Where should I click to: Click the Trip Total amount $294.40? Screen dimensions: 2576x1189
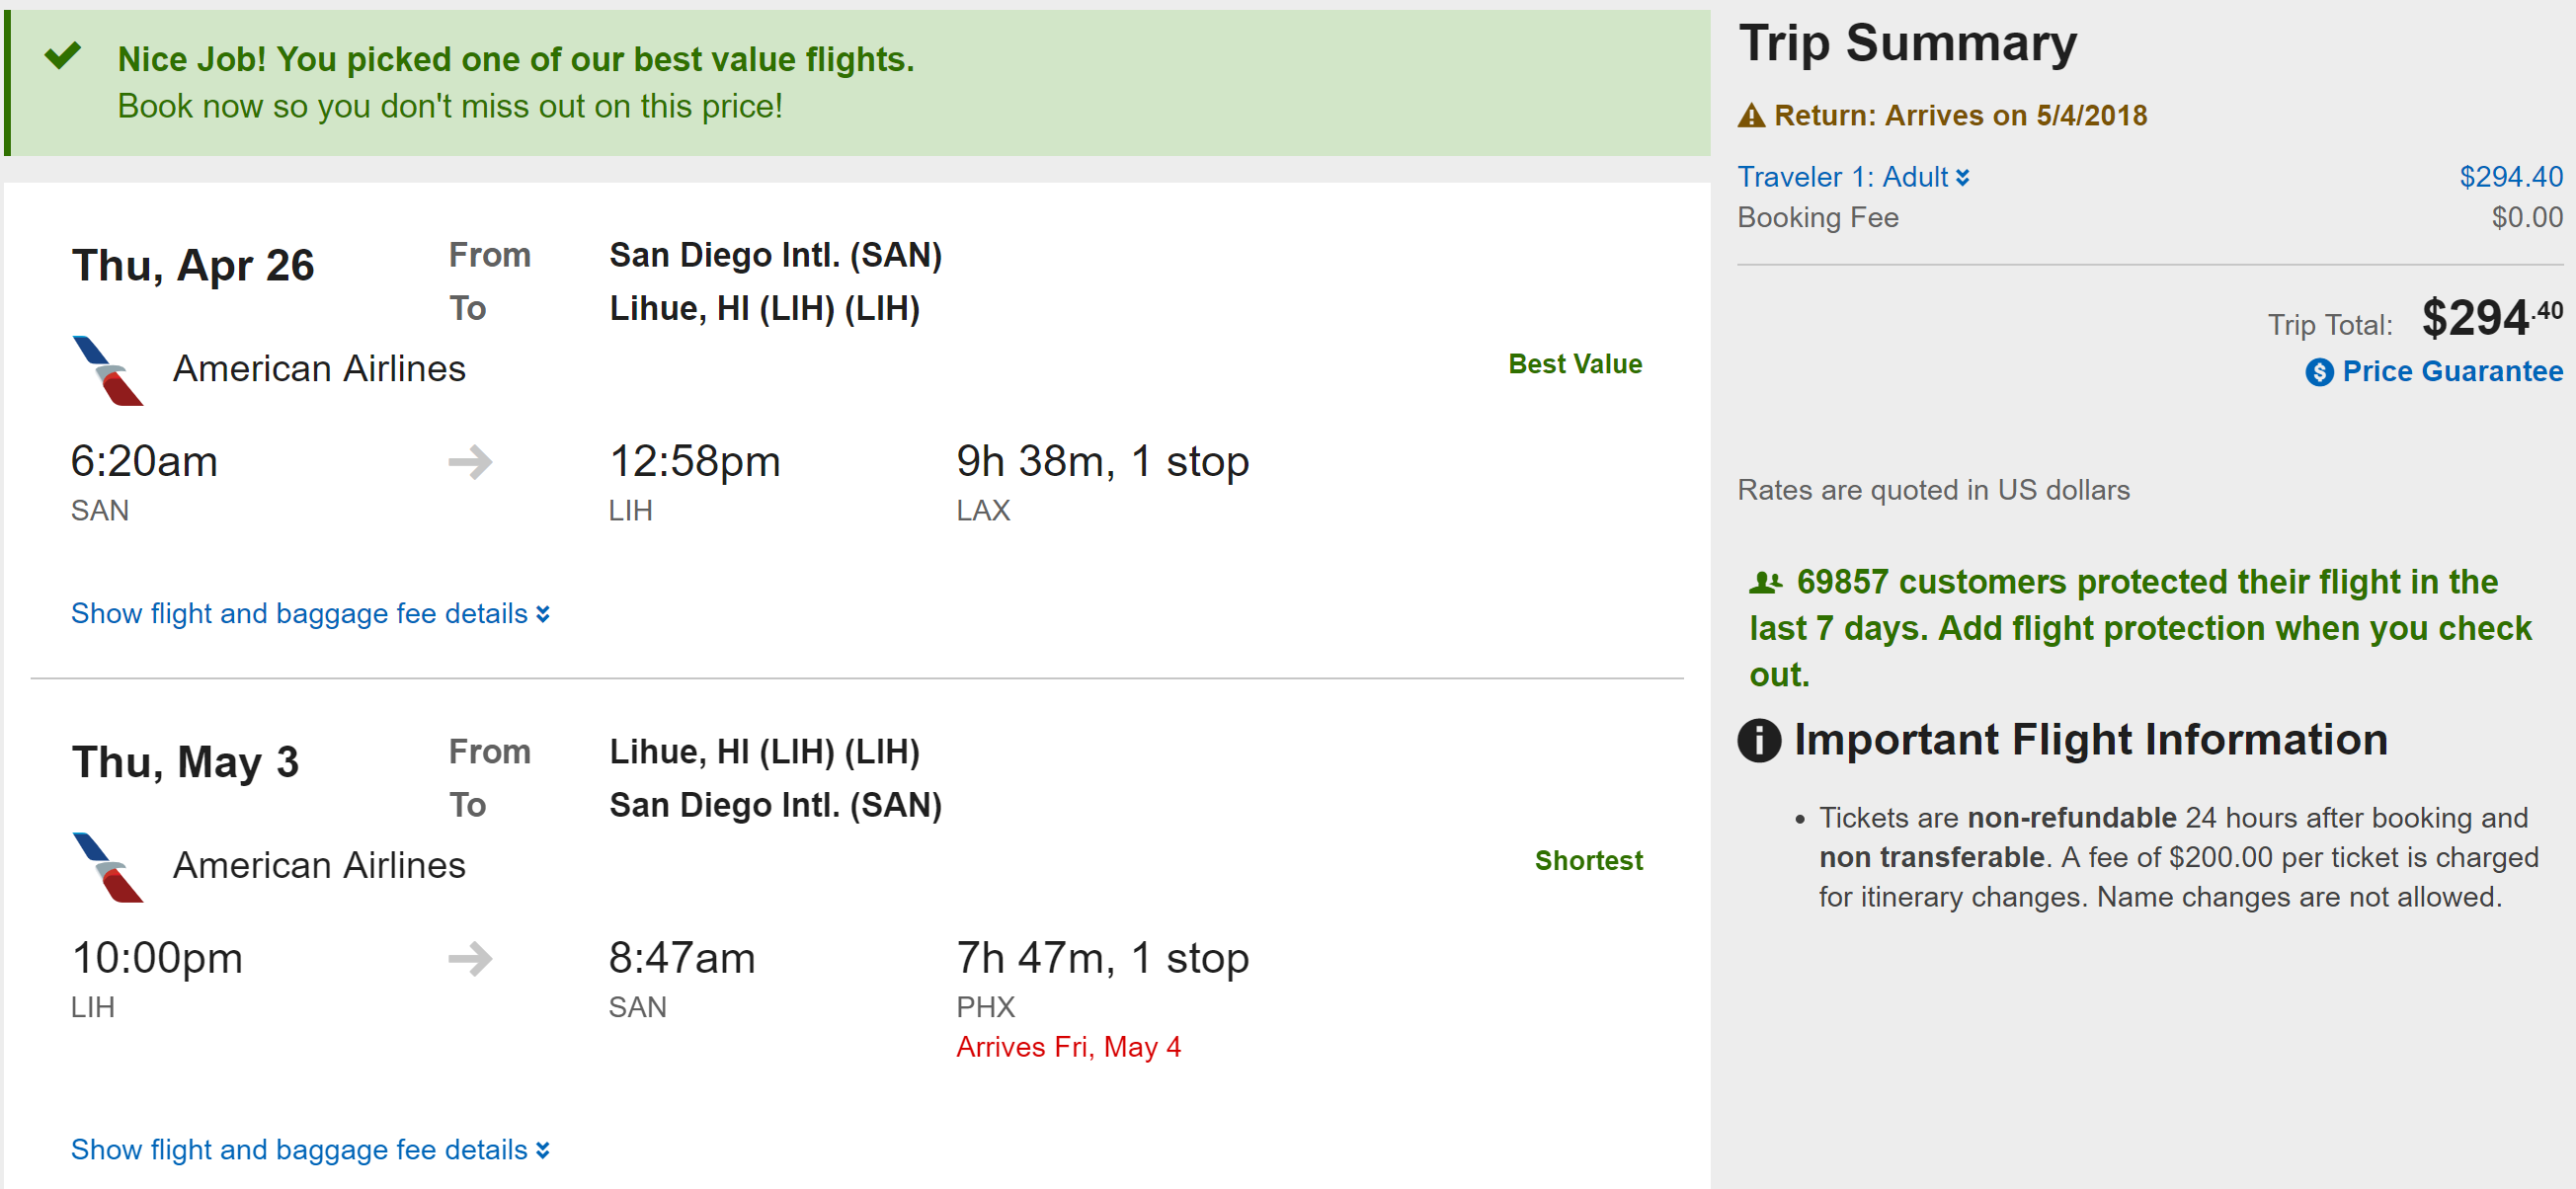[x=2490, y=319]
